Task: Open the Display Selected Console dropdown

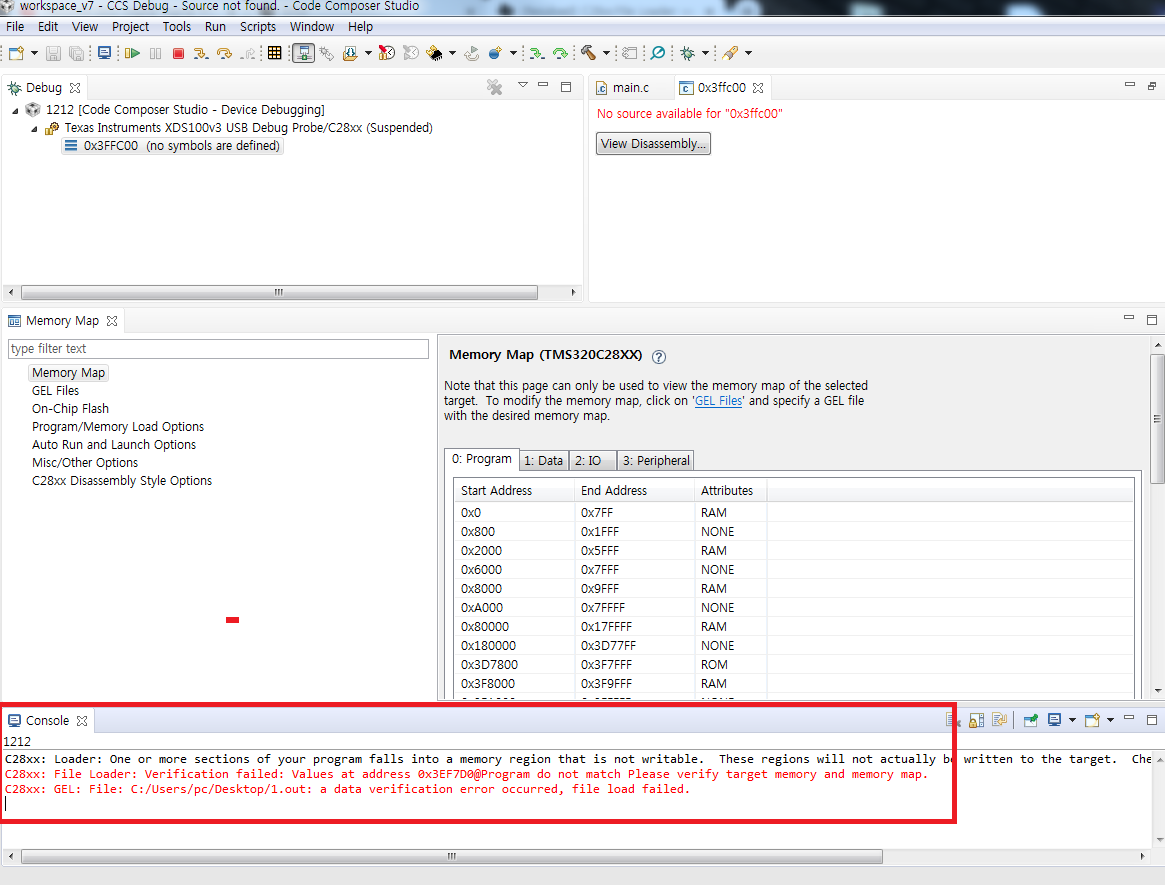Action: click(1072, 720)
